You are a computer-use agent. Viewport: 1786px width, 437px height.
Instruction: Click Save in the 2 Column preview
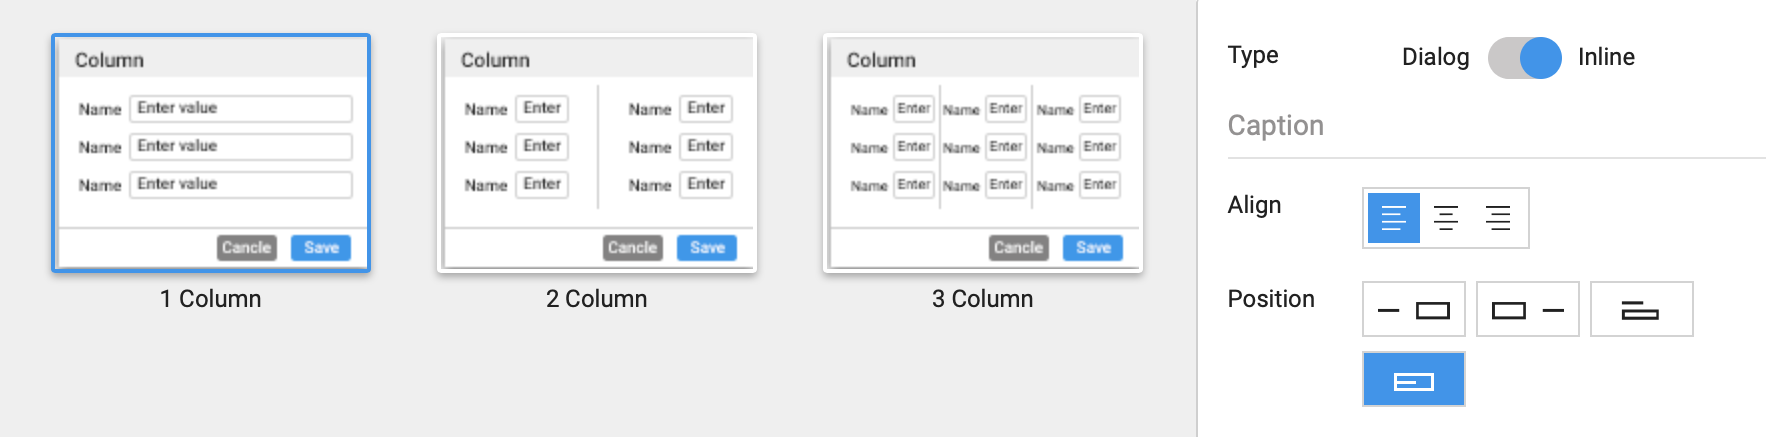pyautogui.click(x=707, y=248)
